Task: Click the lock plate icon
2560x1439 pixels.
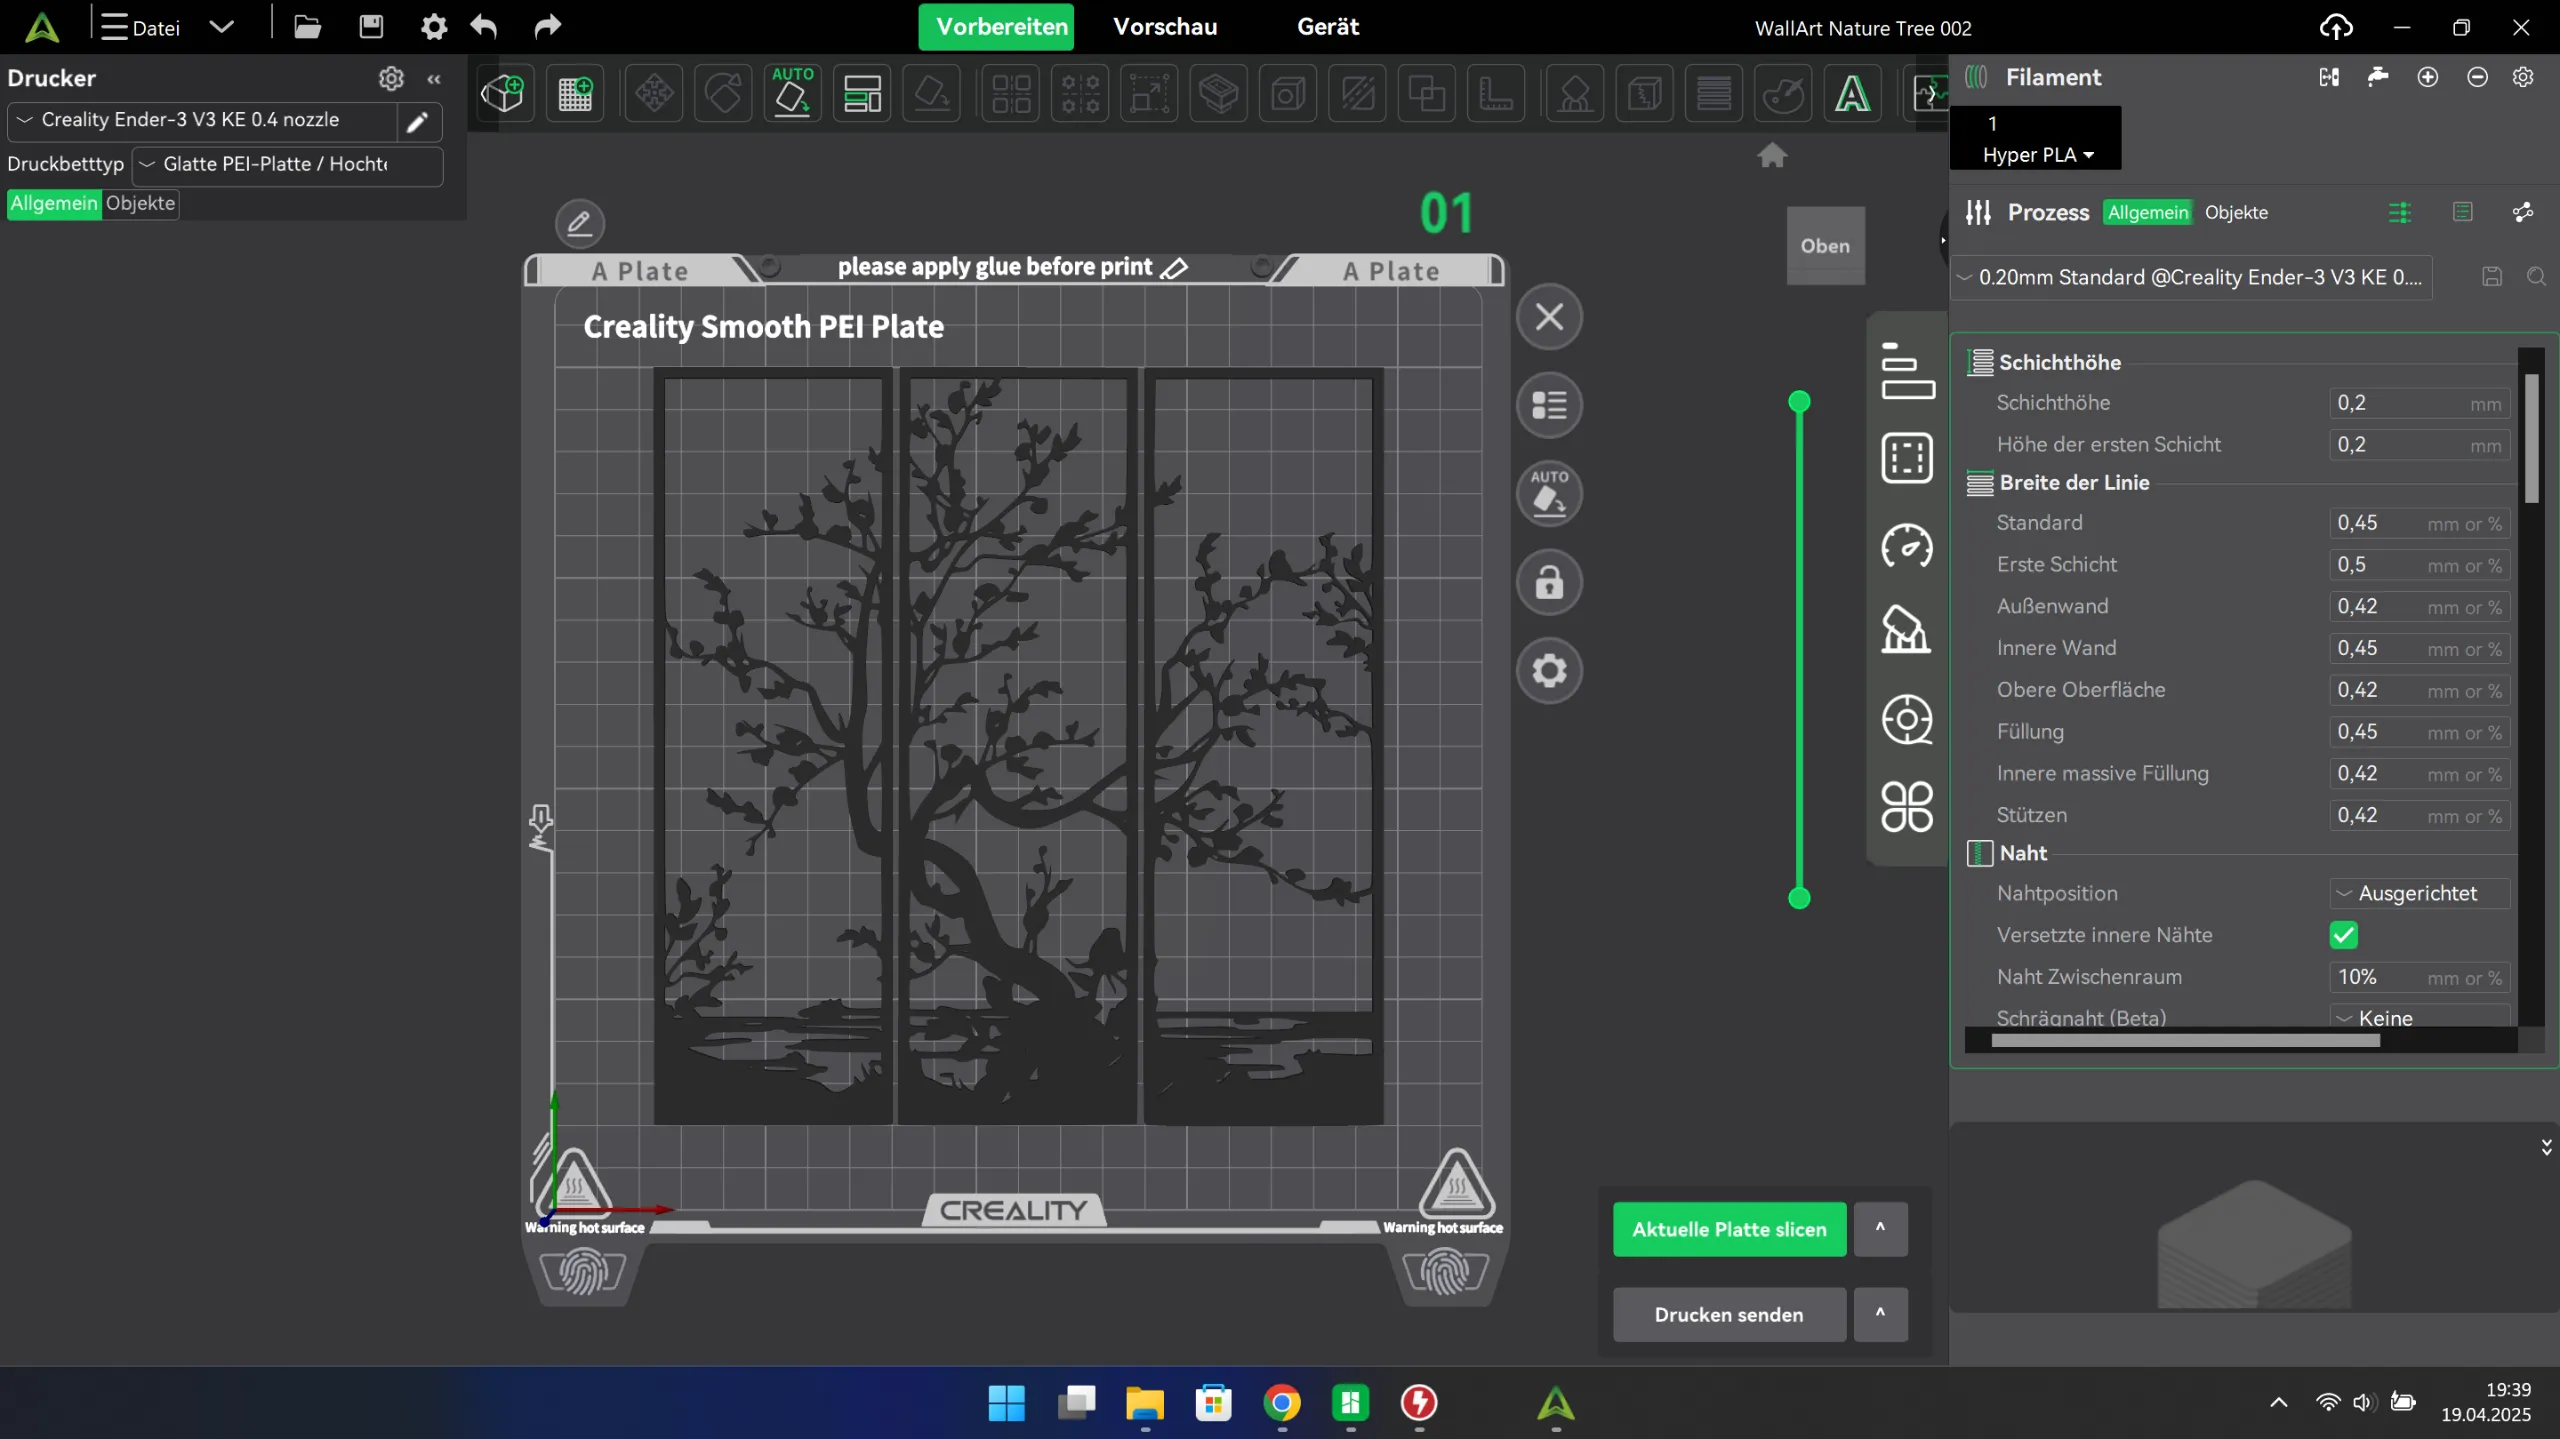Action: (1549, 582)
